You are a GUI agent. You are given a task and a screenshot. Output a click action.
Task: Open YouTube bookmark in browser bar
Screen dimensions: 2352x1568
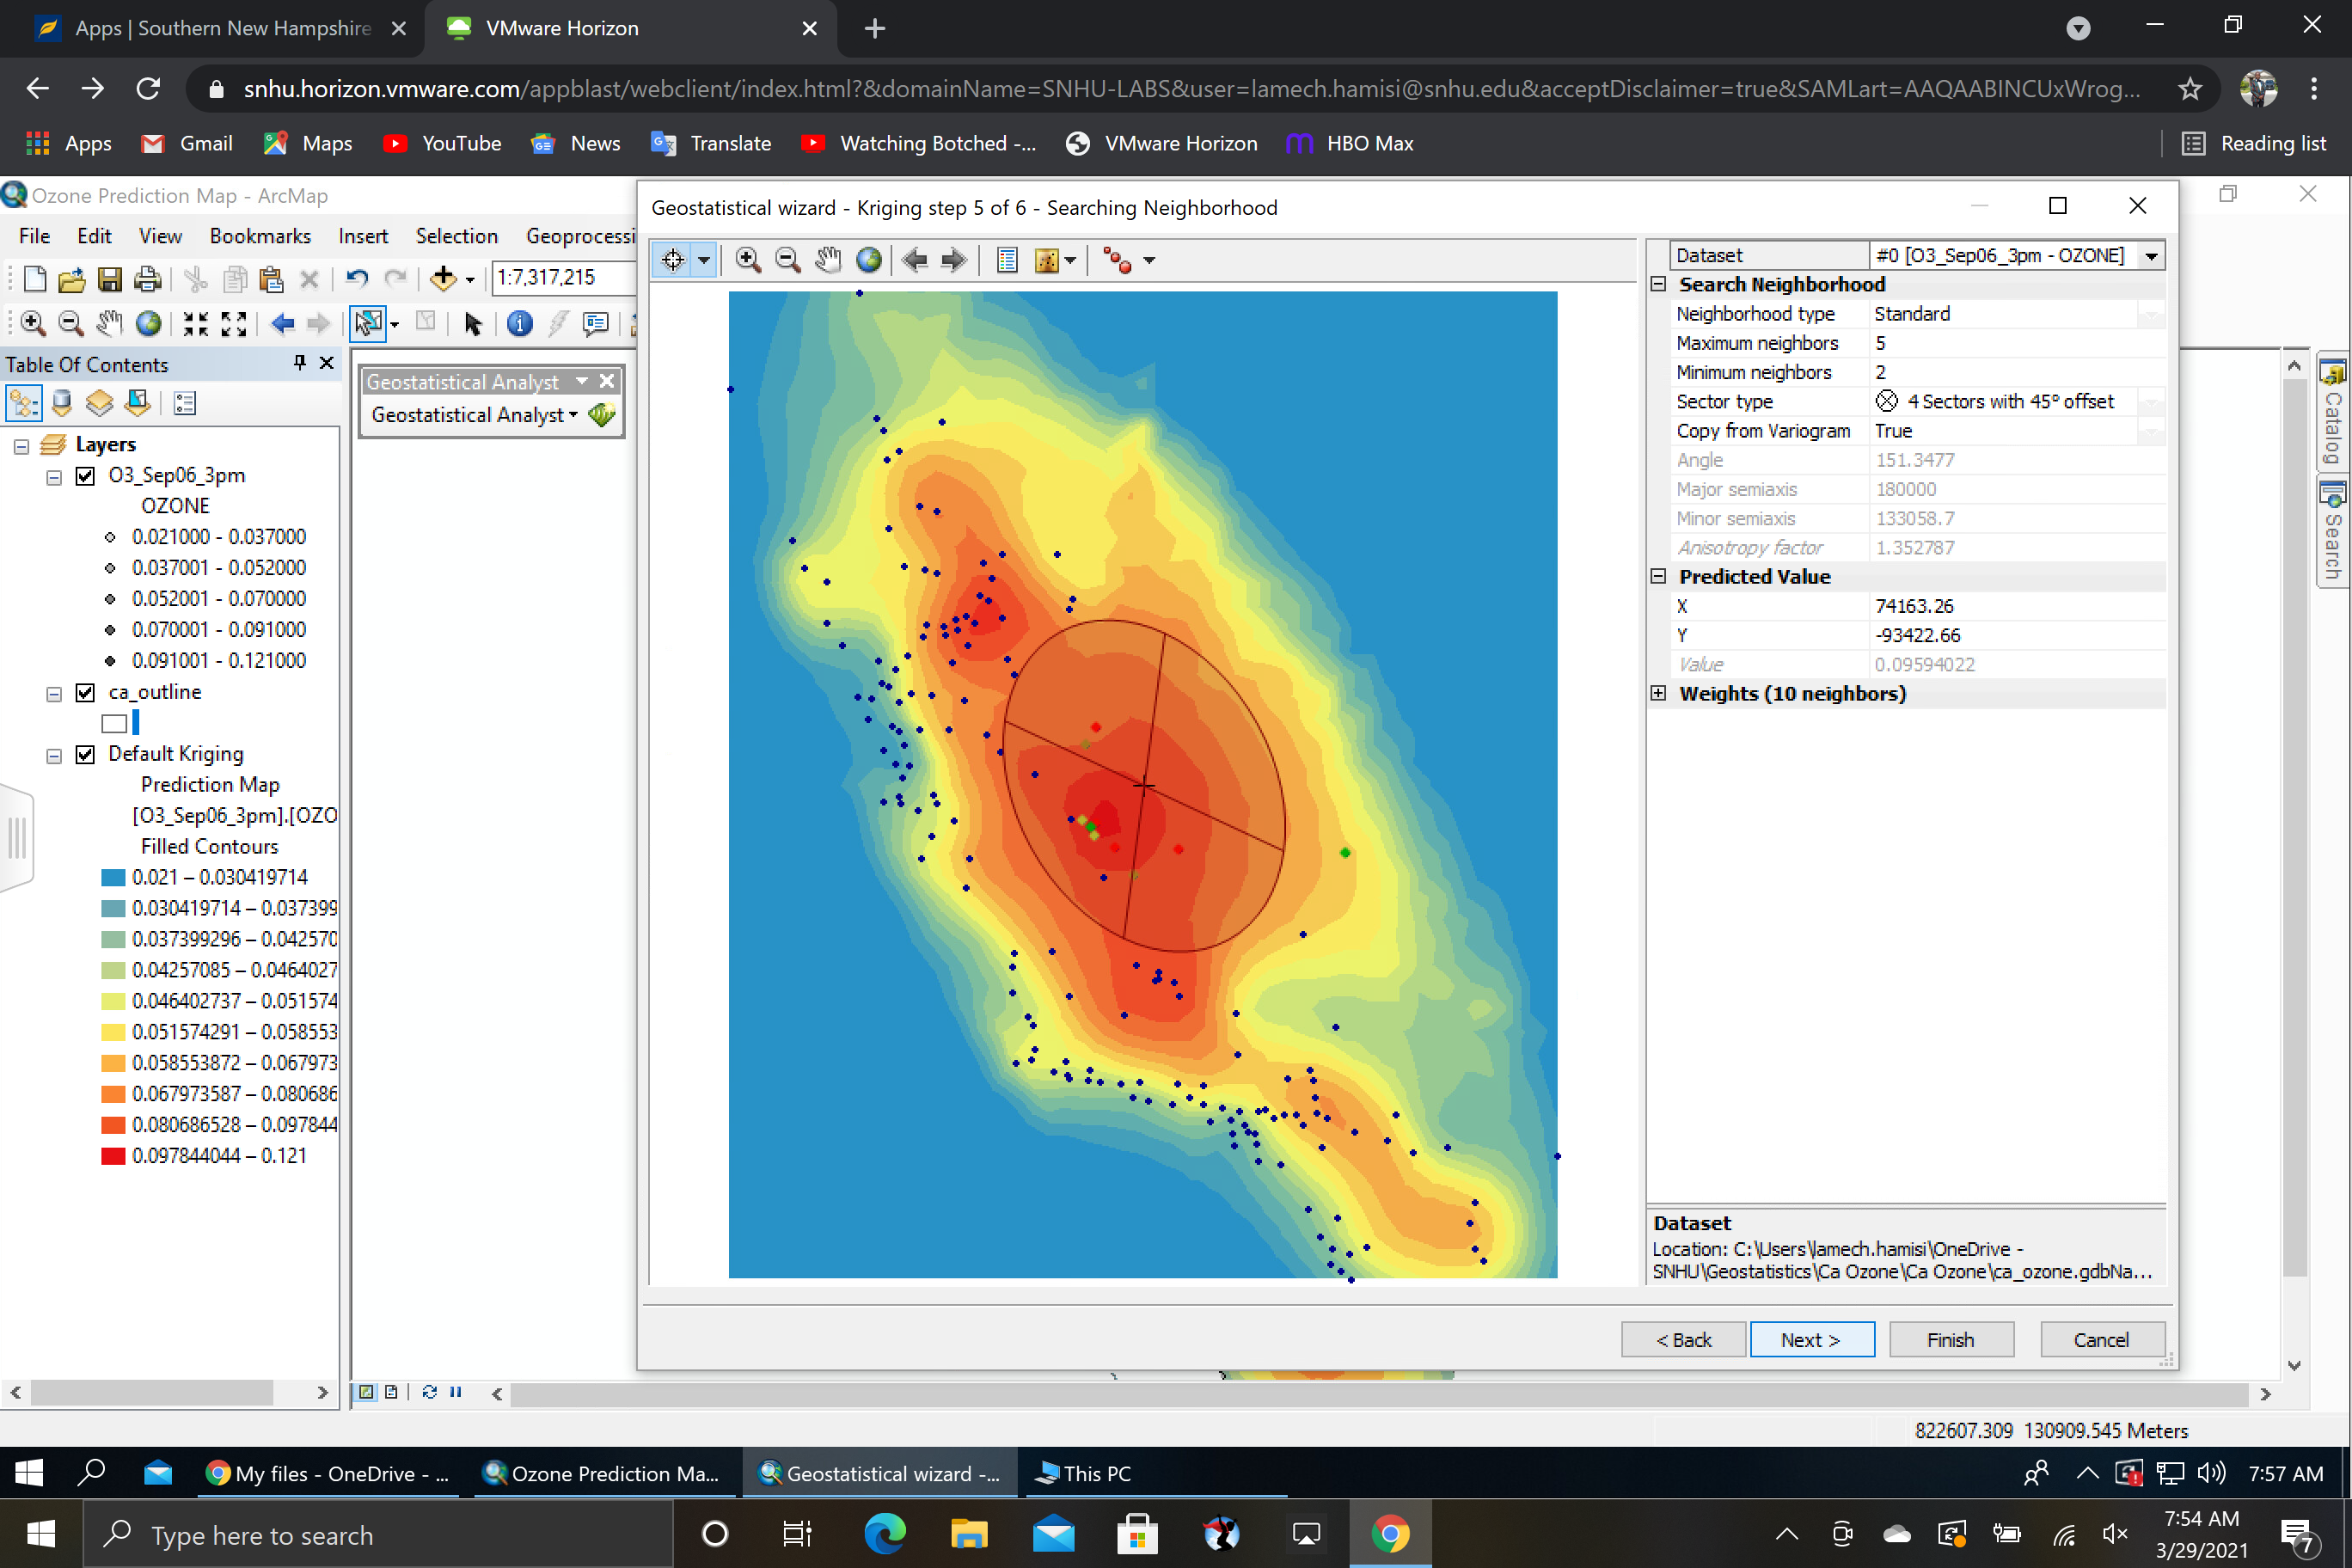click(x=442, y=144)
